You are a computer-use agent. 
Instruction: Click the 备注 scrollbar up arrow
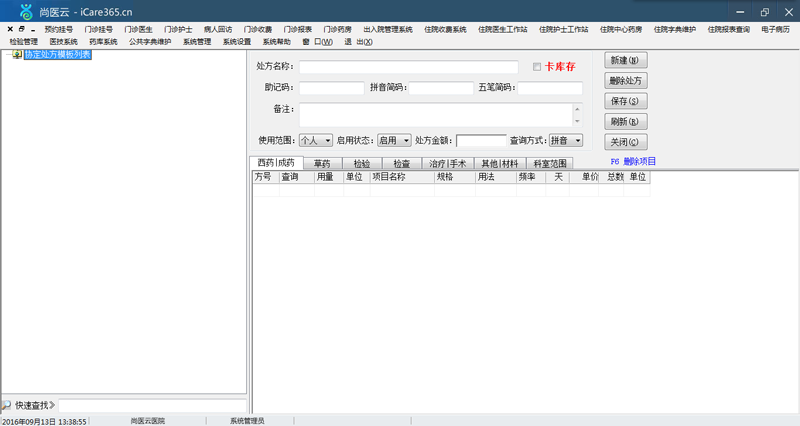click(x=577, y=109)
